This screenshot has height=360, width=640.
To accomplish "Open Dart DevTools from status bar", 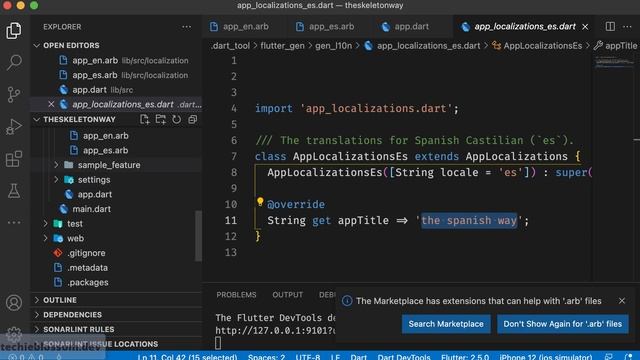I will coord(404,357).
